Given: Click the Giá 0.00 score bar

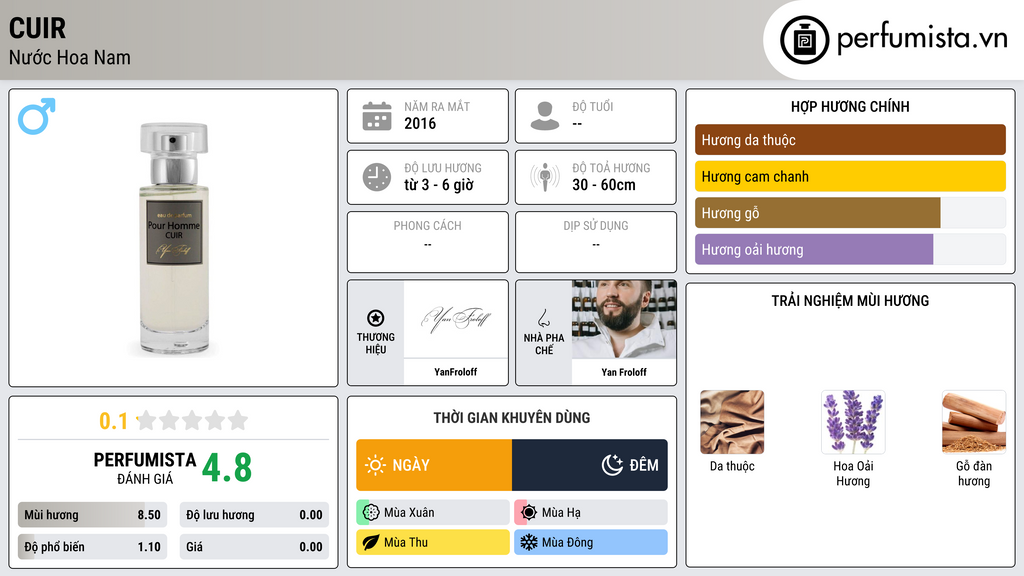Looking at the screenshot, I should [x=254, y=547].
